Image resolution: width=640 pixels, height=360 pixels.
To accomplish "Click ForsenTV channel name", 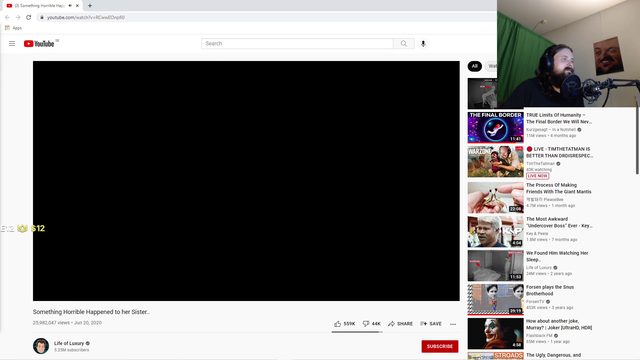I will click(535, 302).
